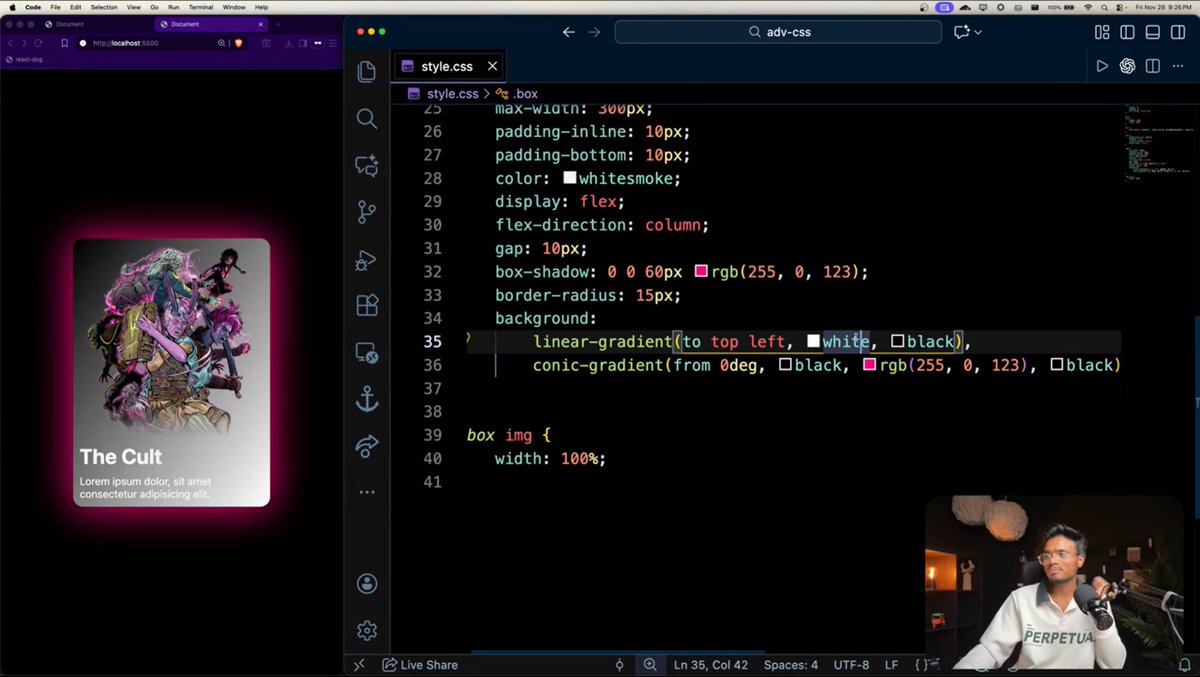
Task: Open the Copilot Chat icon
Action: (366, 165)
